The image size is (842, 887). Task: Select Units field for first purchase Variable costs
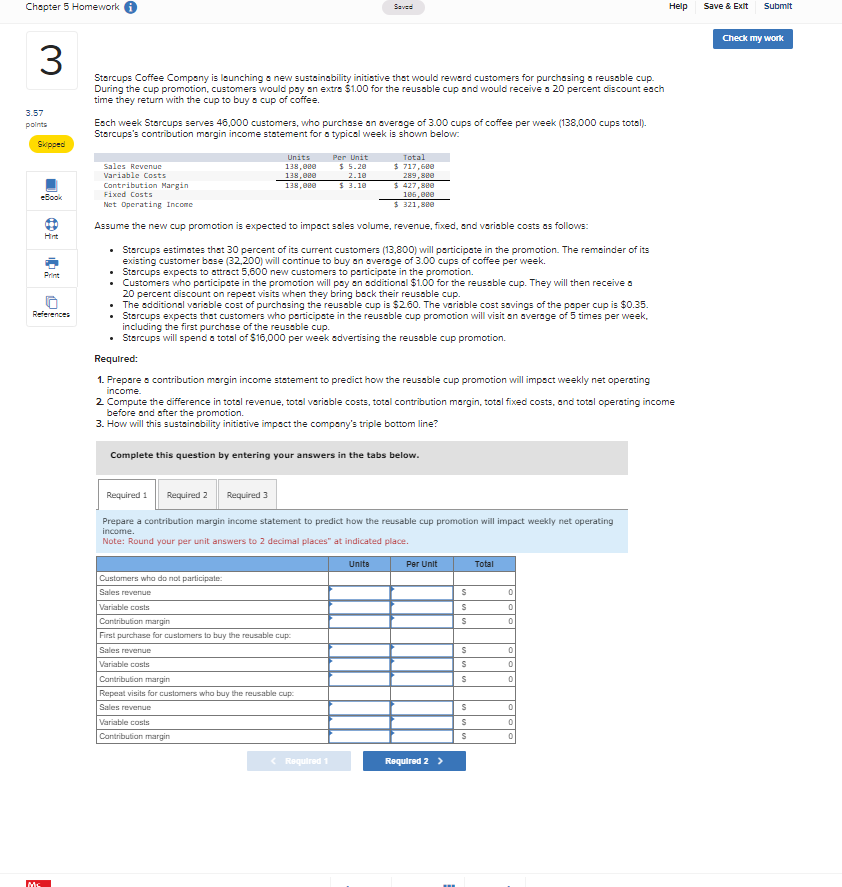pyautogui.click(x=359, y=664)
